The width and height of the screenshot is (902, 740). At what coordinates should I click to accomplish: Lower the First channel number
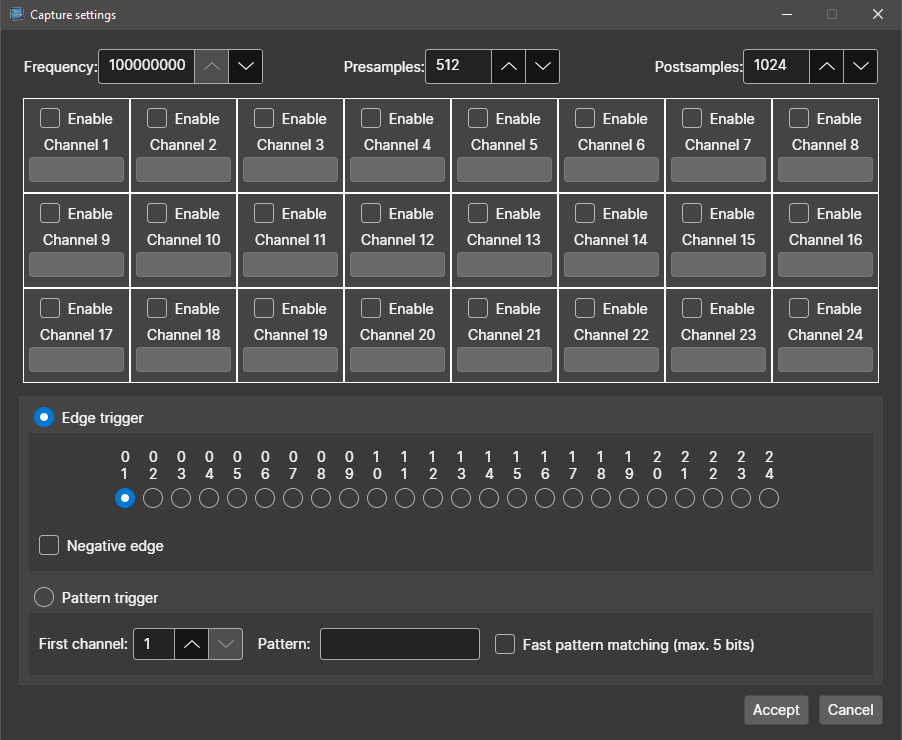(225, 644)
